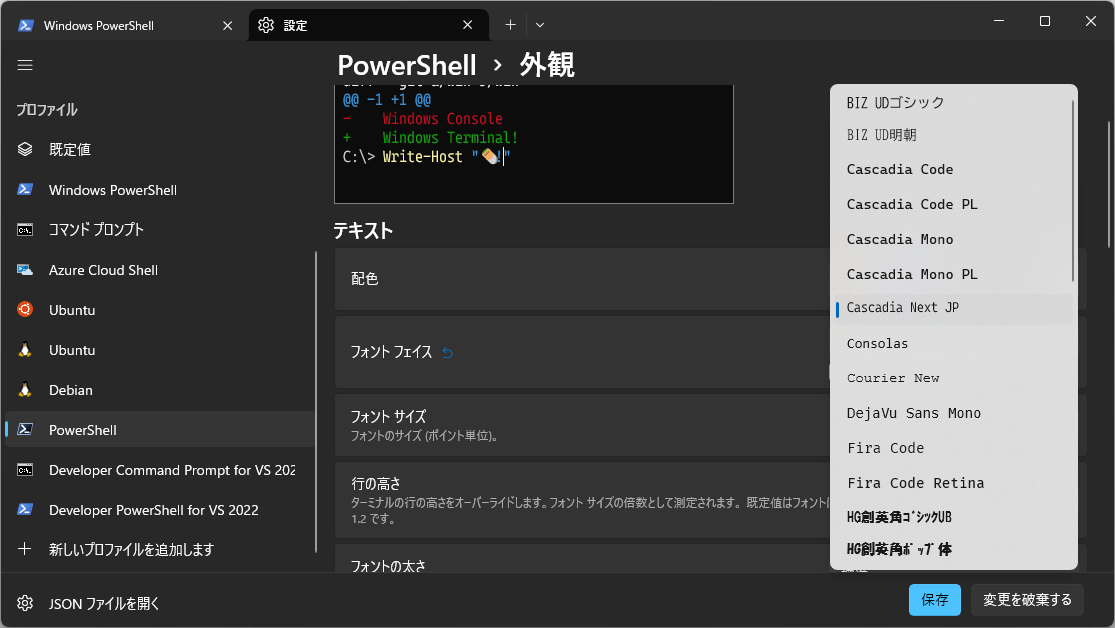Open the hamburger navigation menu

[25, 65]
